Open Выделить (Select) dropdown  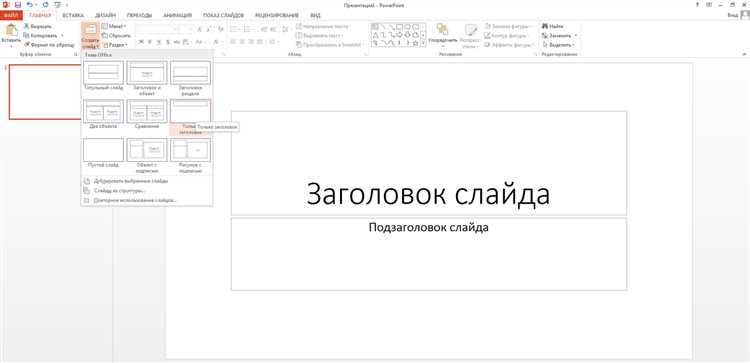[558, 44]
